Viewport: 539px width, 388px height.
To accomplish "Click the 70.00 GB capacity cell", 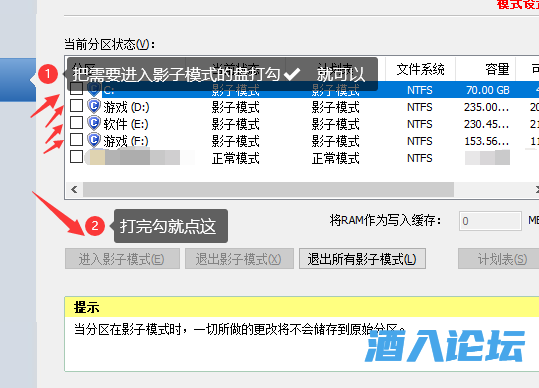I will [487, 90].
